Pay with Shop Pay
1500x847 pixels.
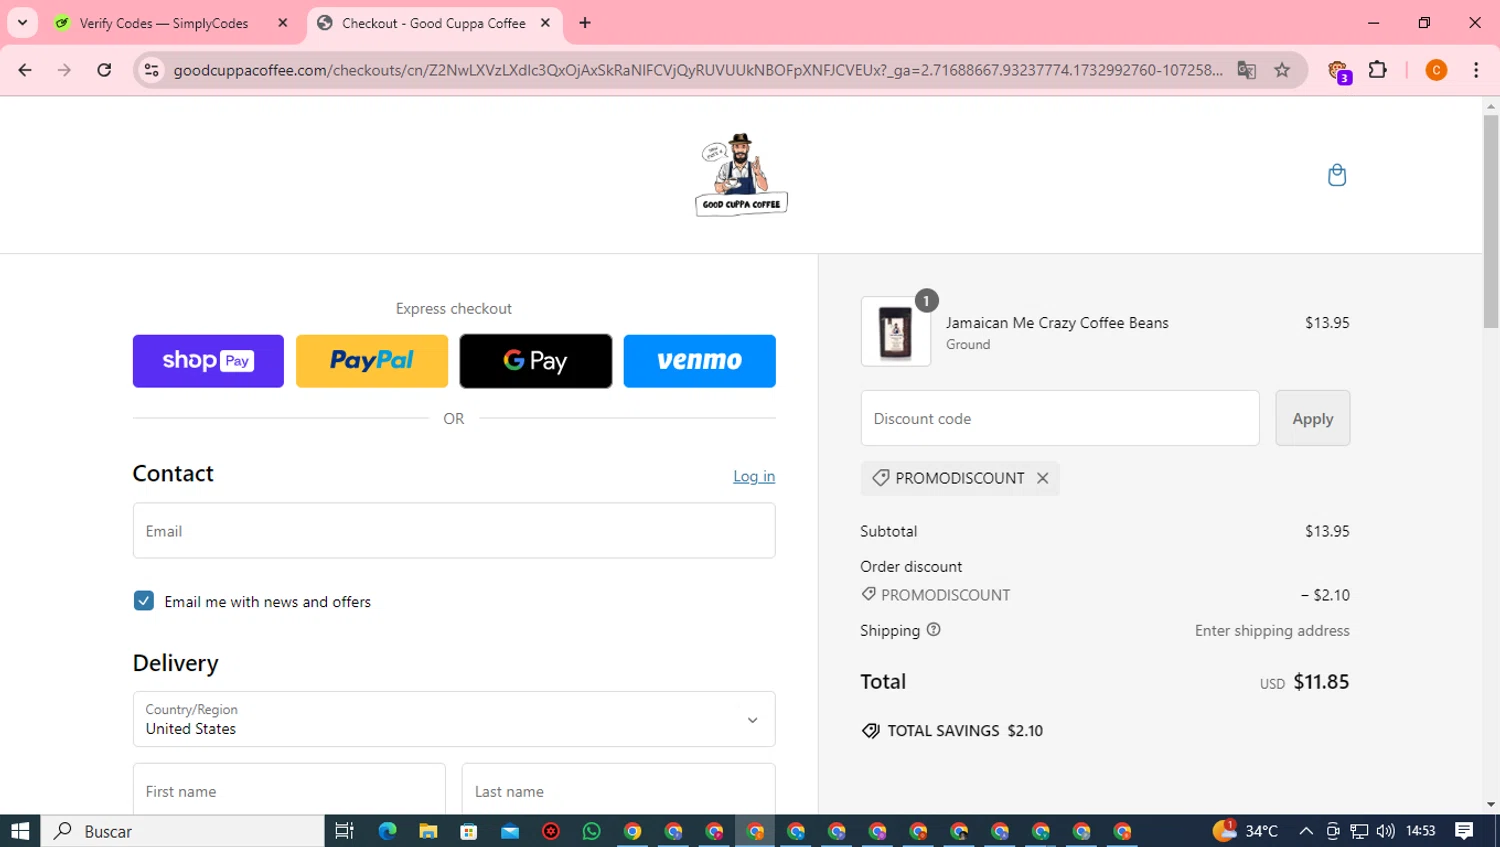pos(208,361)
